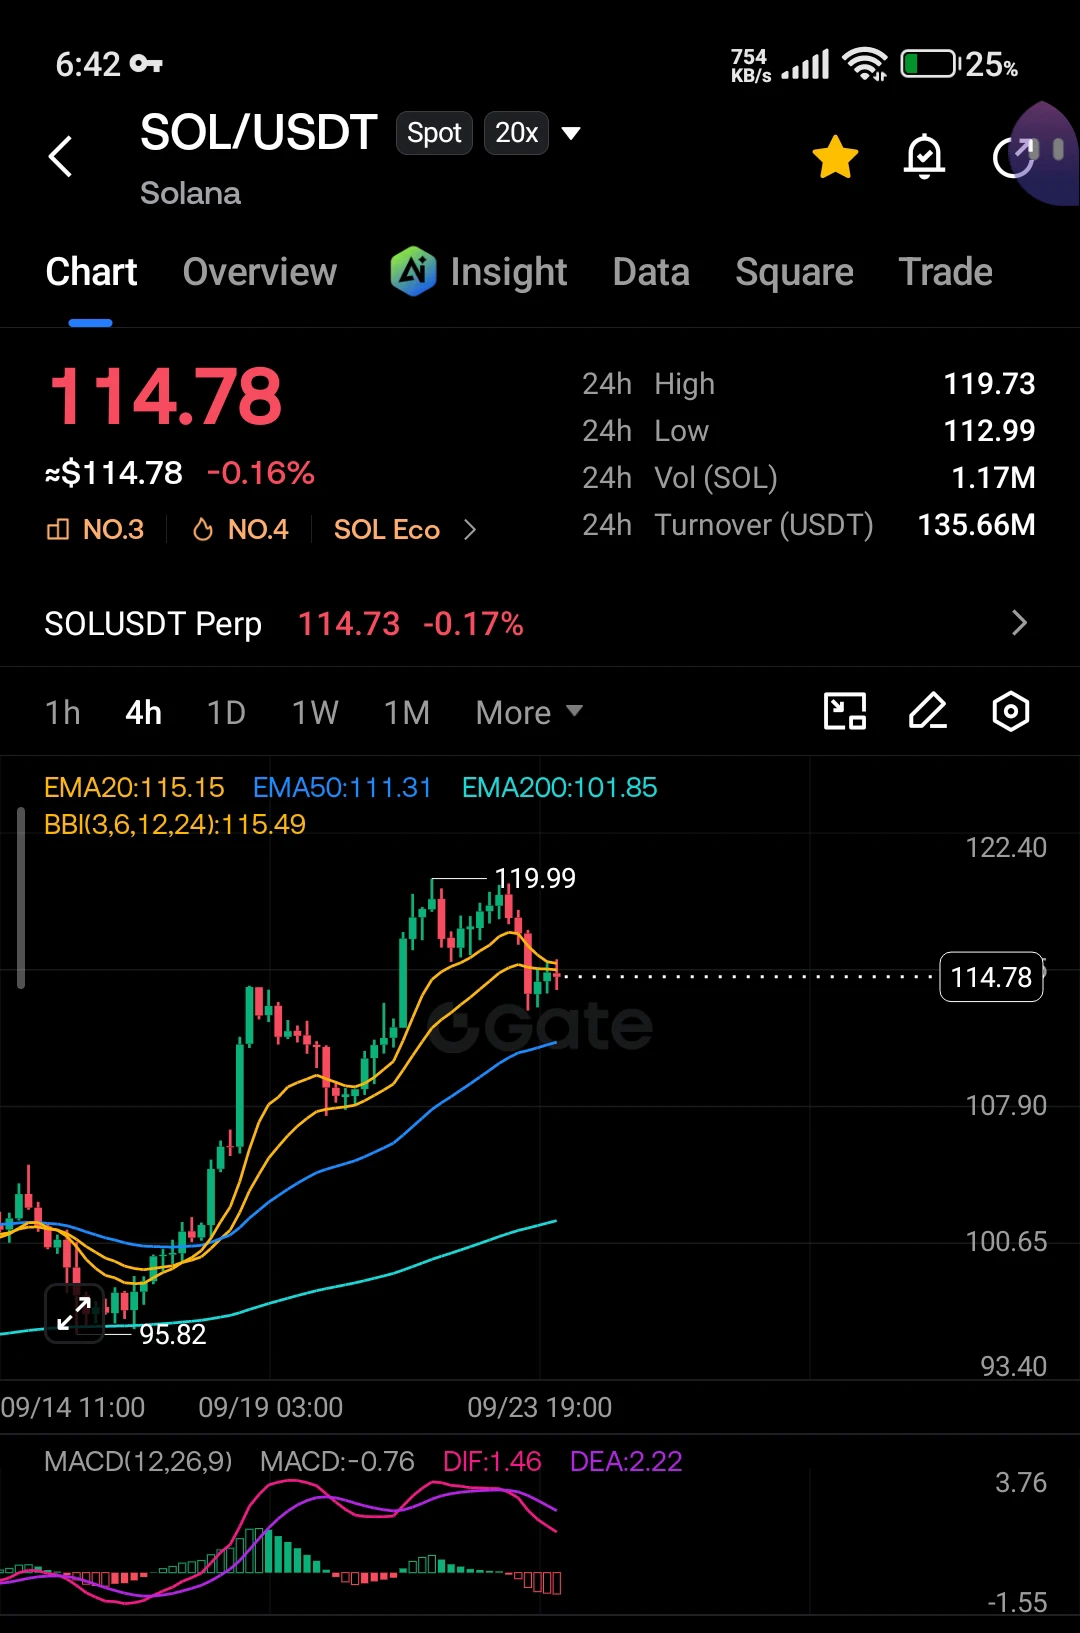The height and width of the screenshot is (1633, 1080).
Task: Open trading pair dropdown arrow
Action: click(571, 133)
